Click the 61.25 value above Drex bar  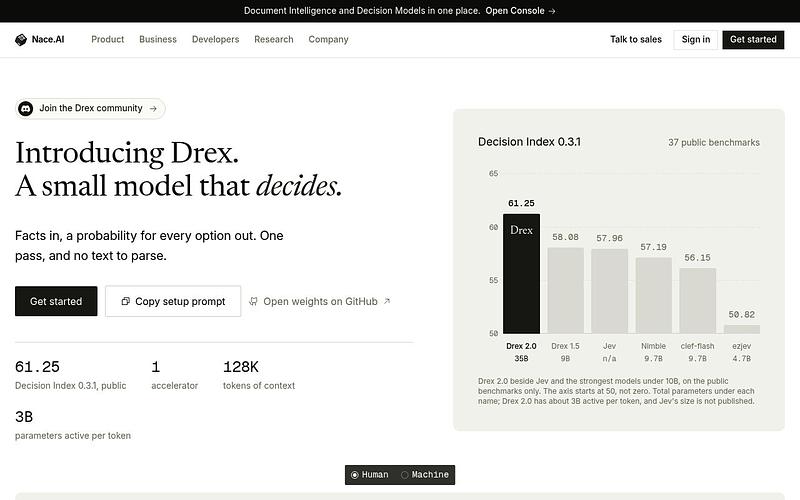pos(521,203)
